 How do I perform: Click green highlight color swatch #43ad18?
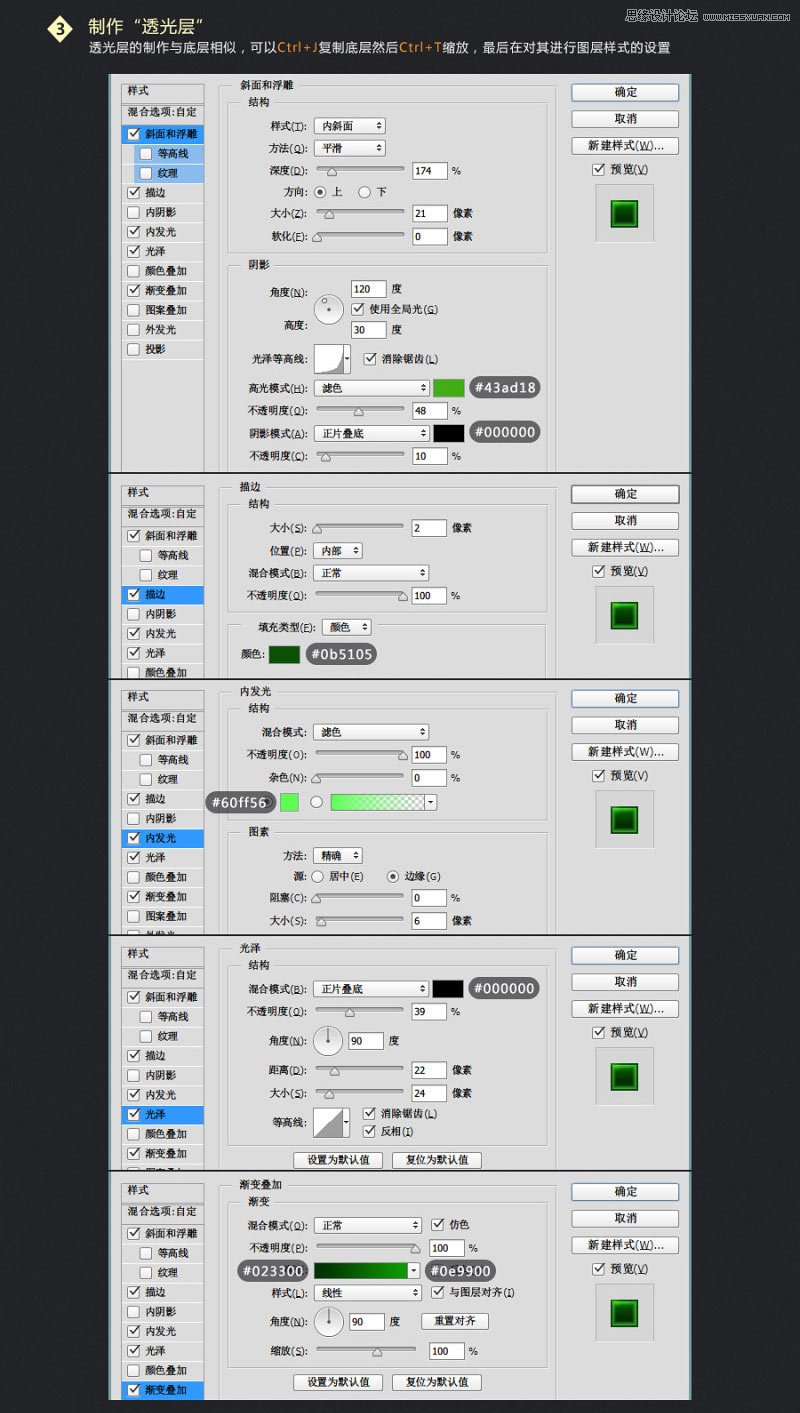point(449,388)
